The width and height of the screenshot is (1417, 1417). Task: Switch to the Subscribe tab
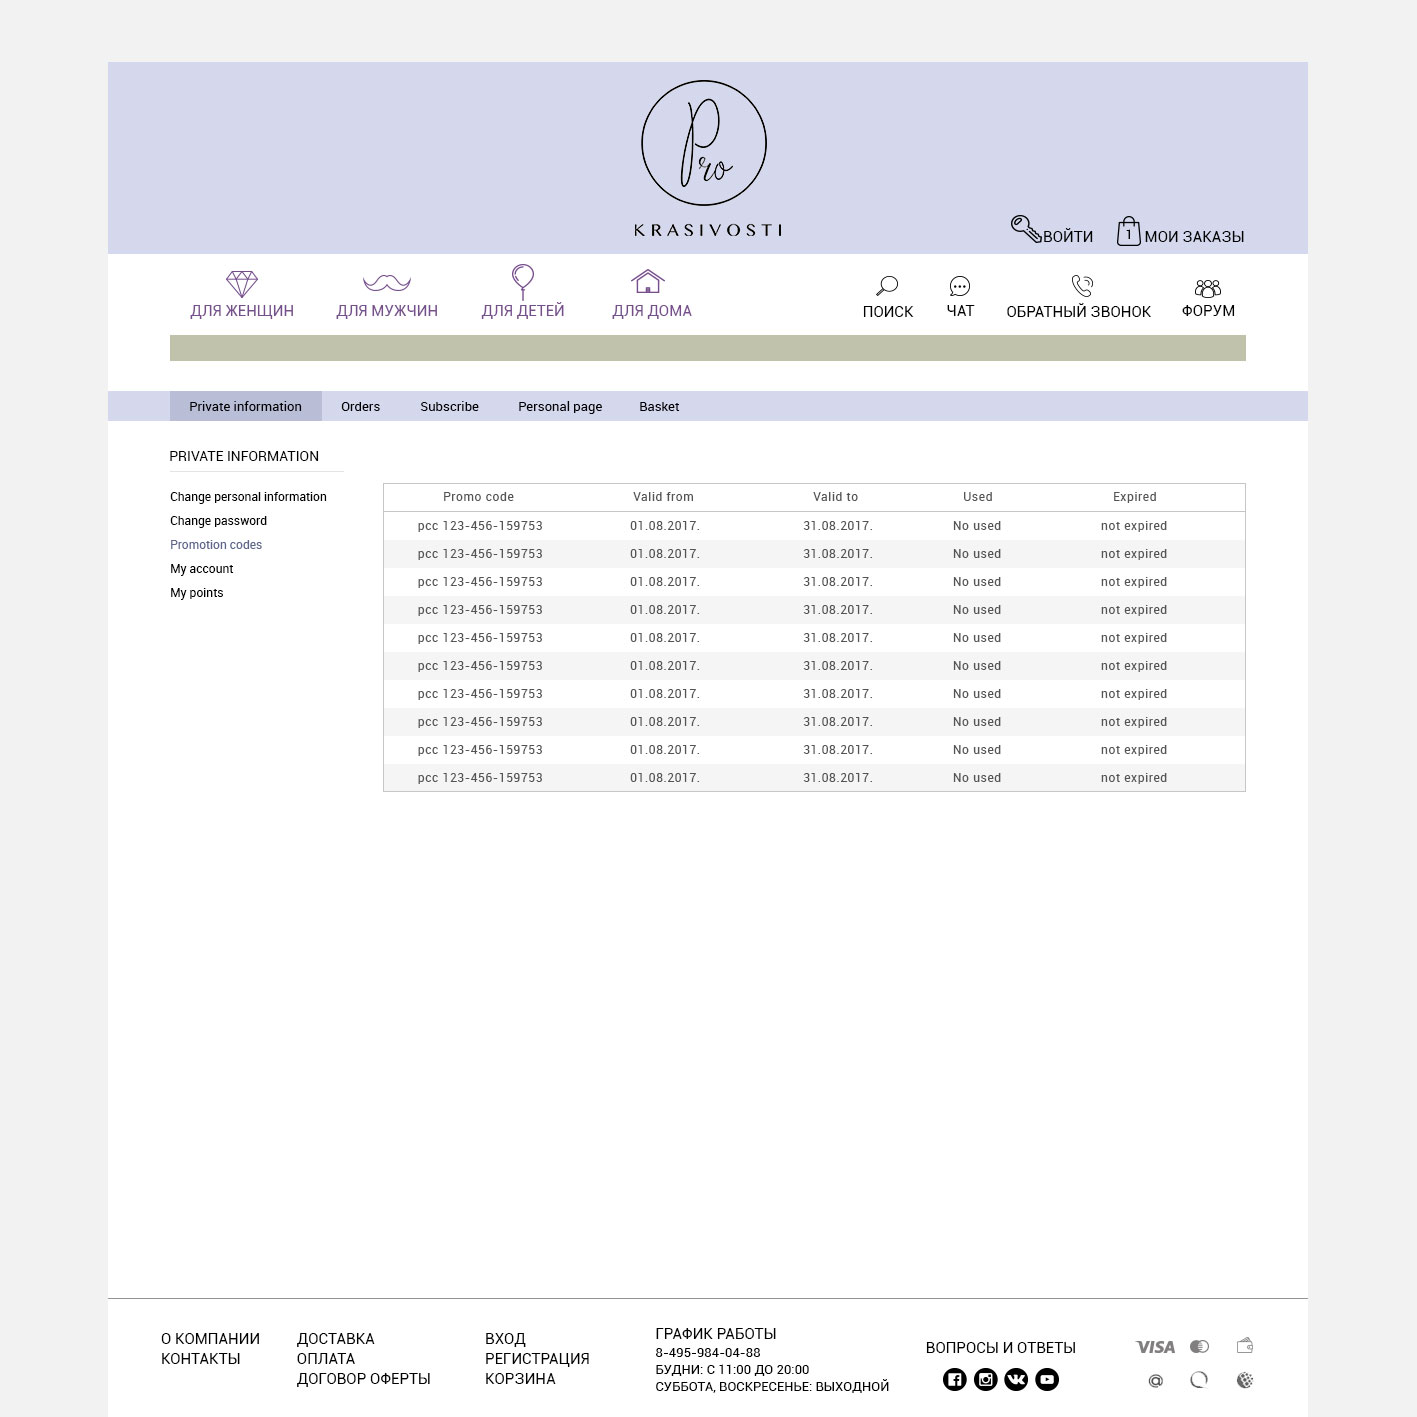(449, 406)
